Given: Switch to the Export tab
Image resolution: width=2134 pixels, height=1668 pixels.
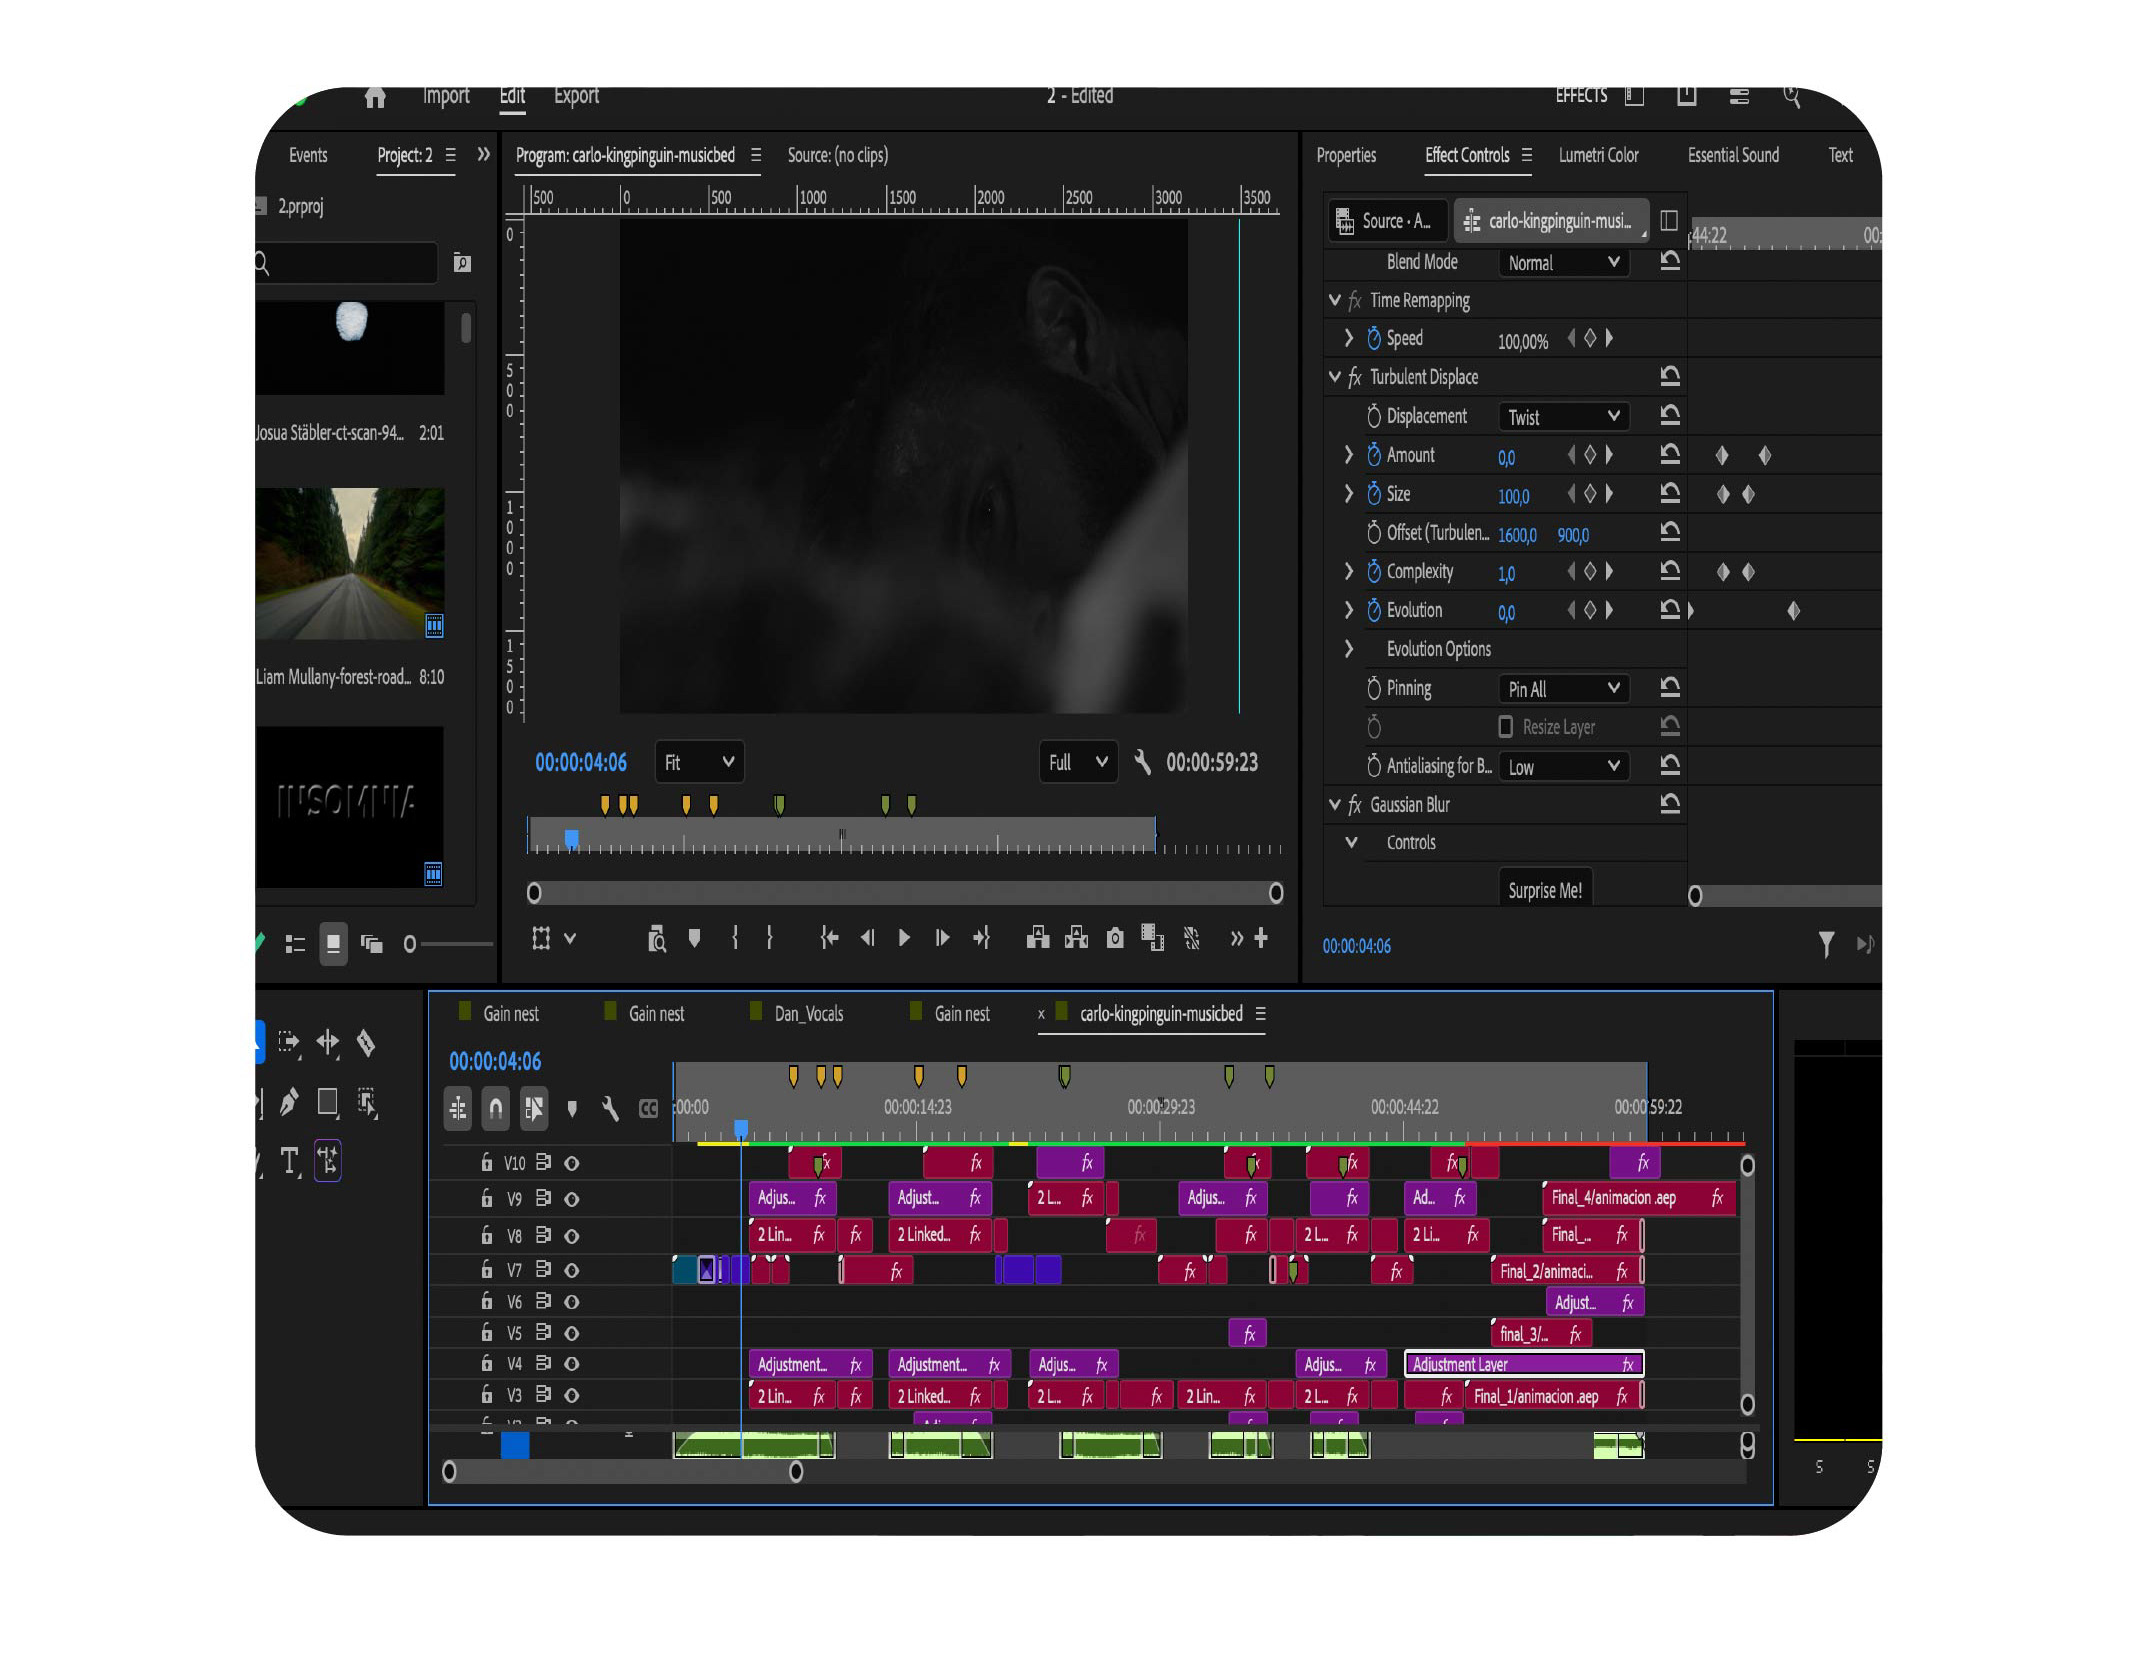Looking at the screenshot, I should click(577, 96).
